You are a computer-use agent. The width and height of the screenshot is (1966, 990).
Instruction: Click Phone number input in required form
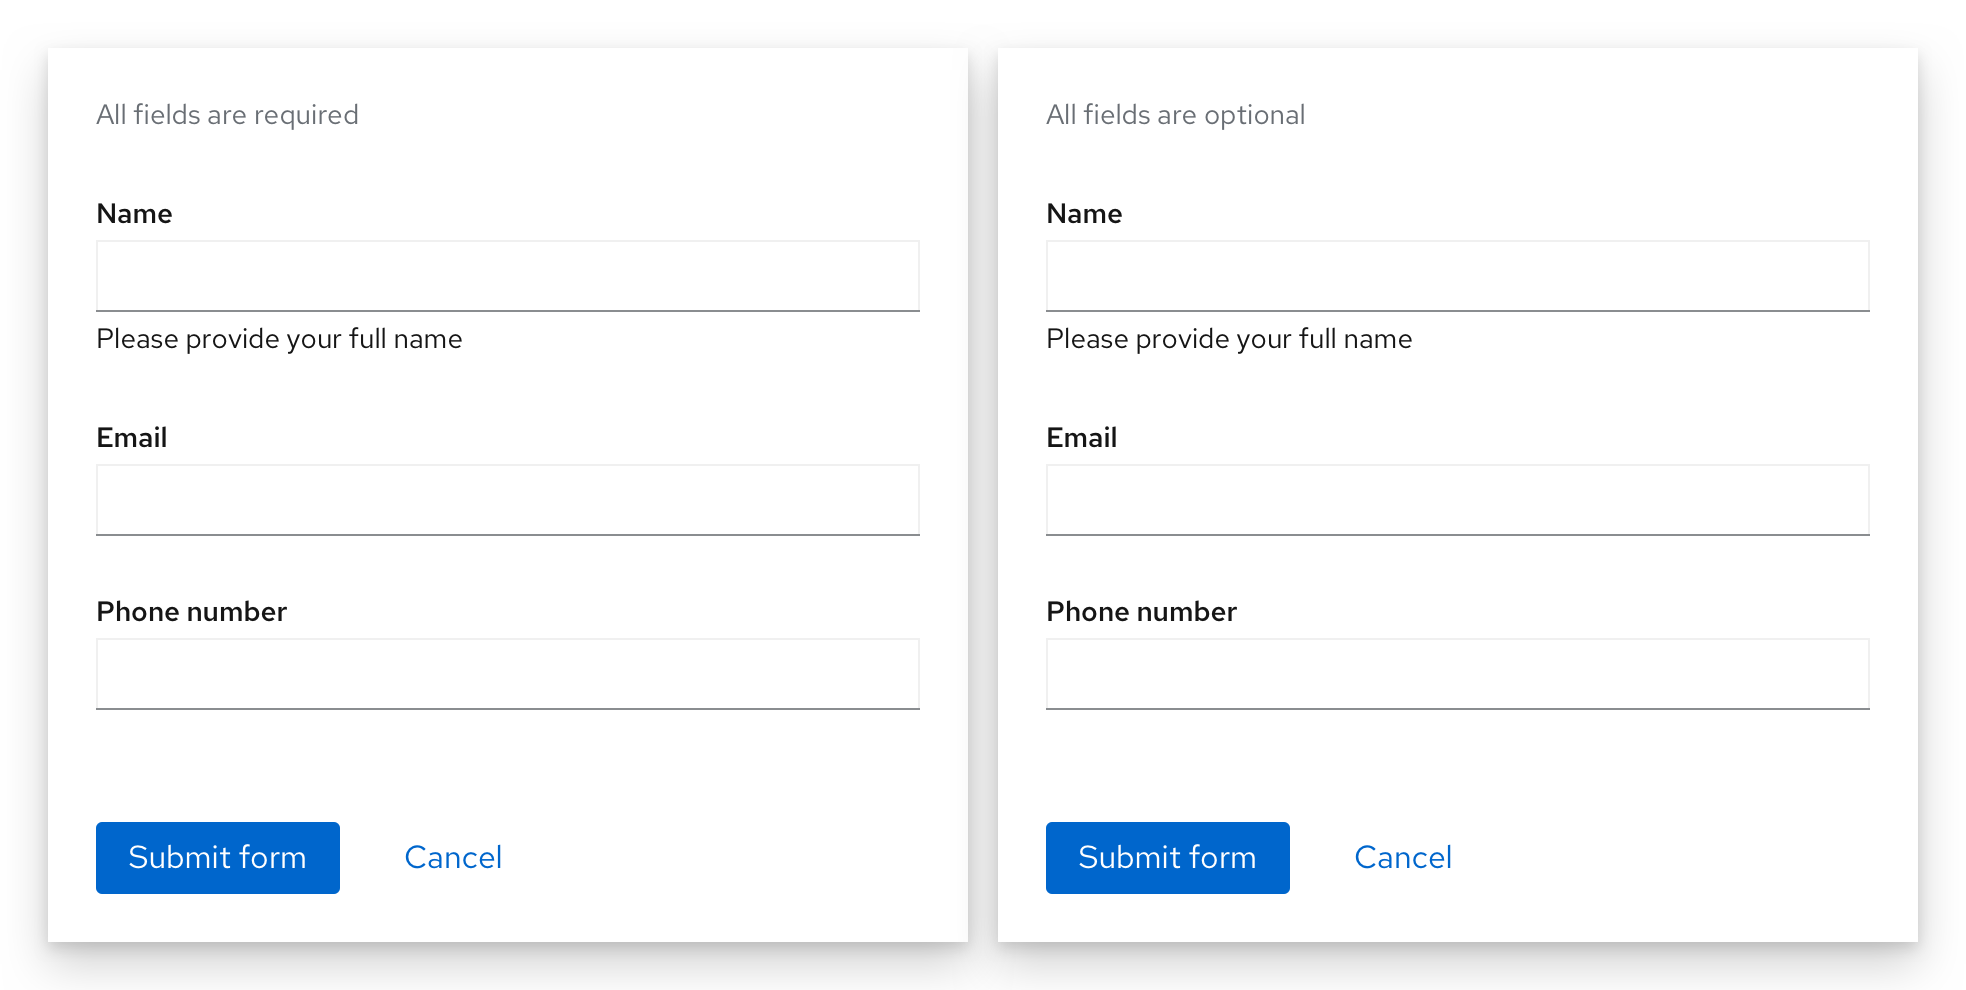tap(508, 674)
